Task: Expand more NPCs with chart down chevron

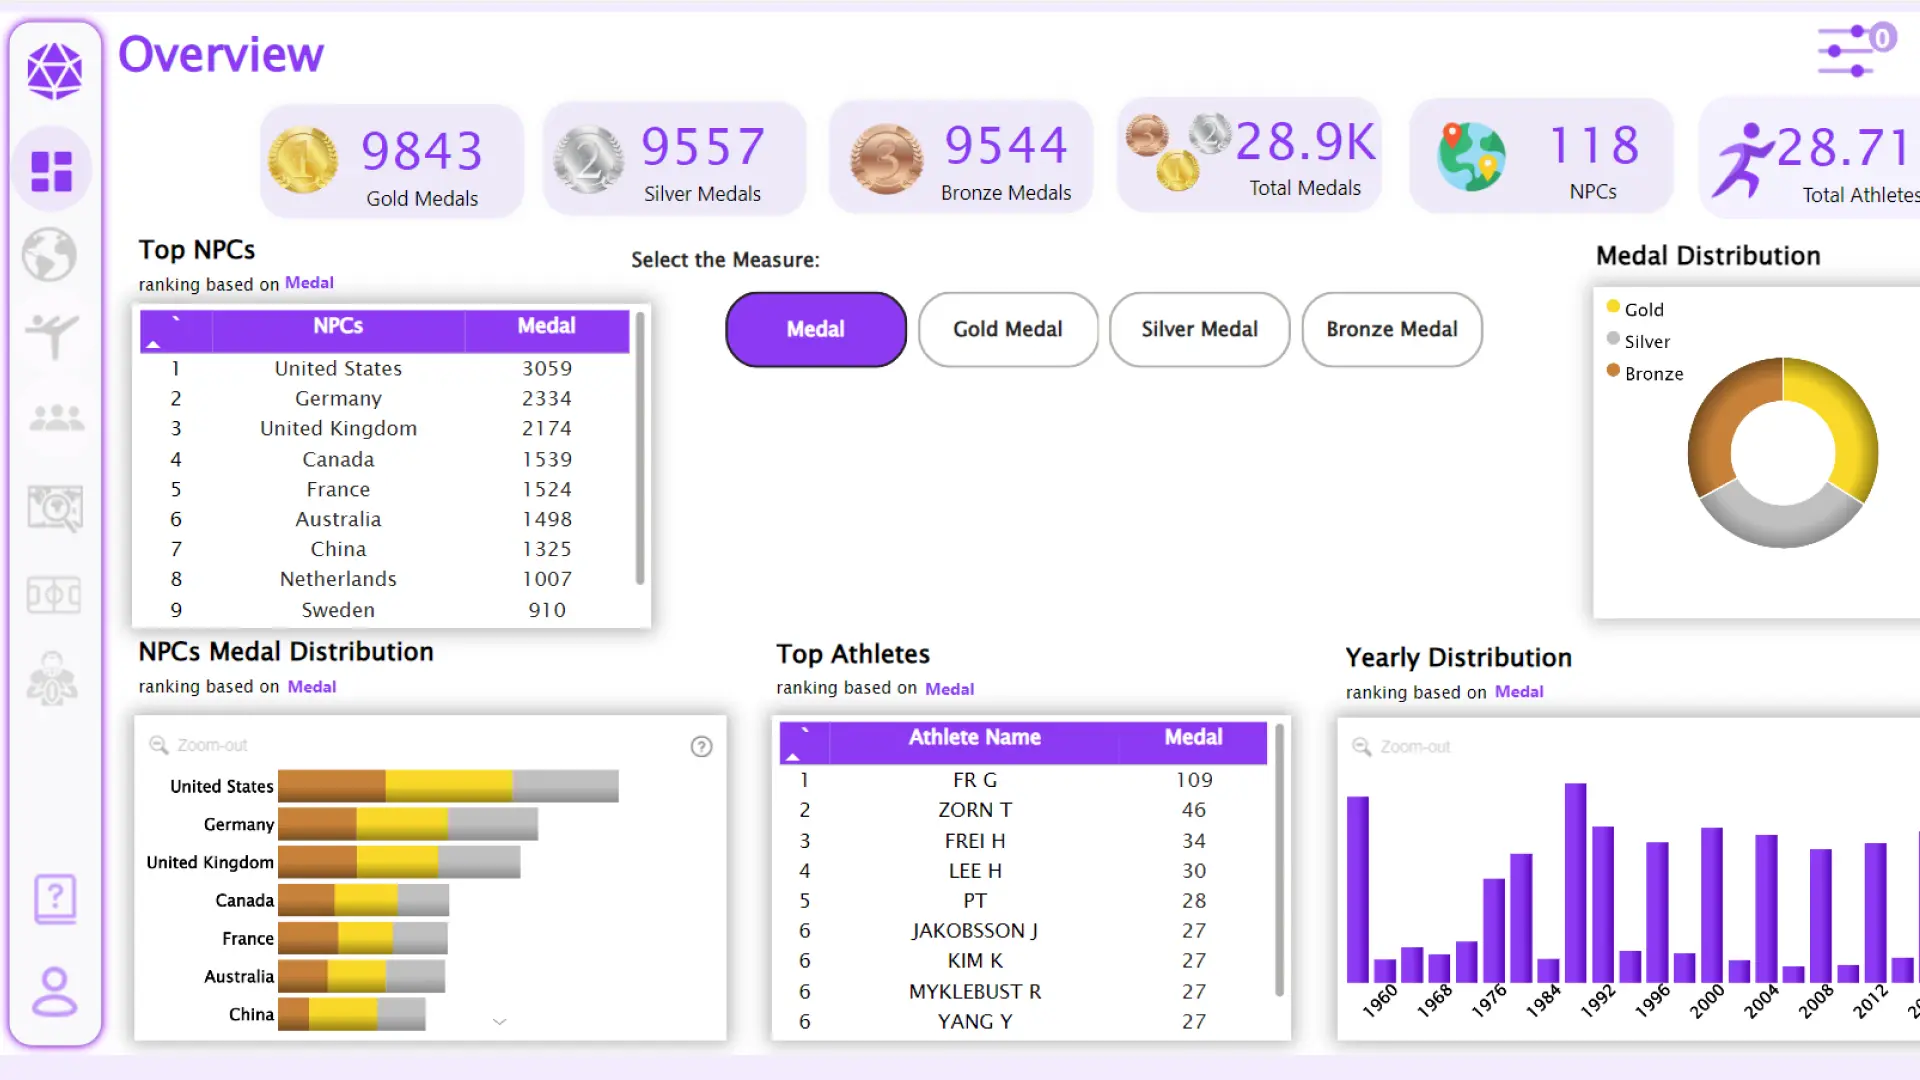Action: click(x=500, y=1021)
